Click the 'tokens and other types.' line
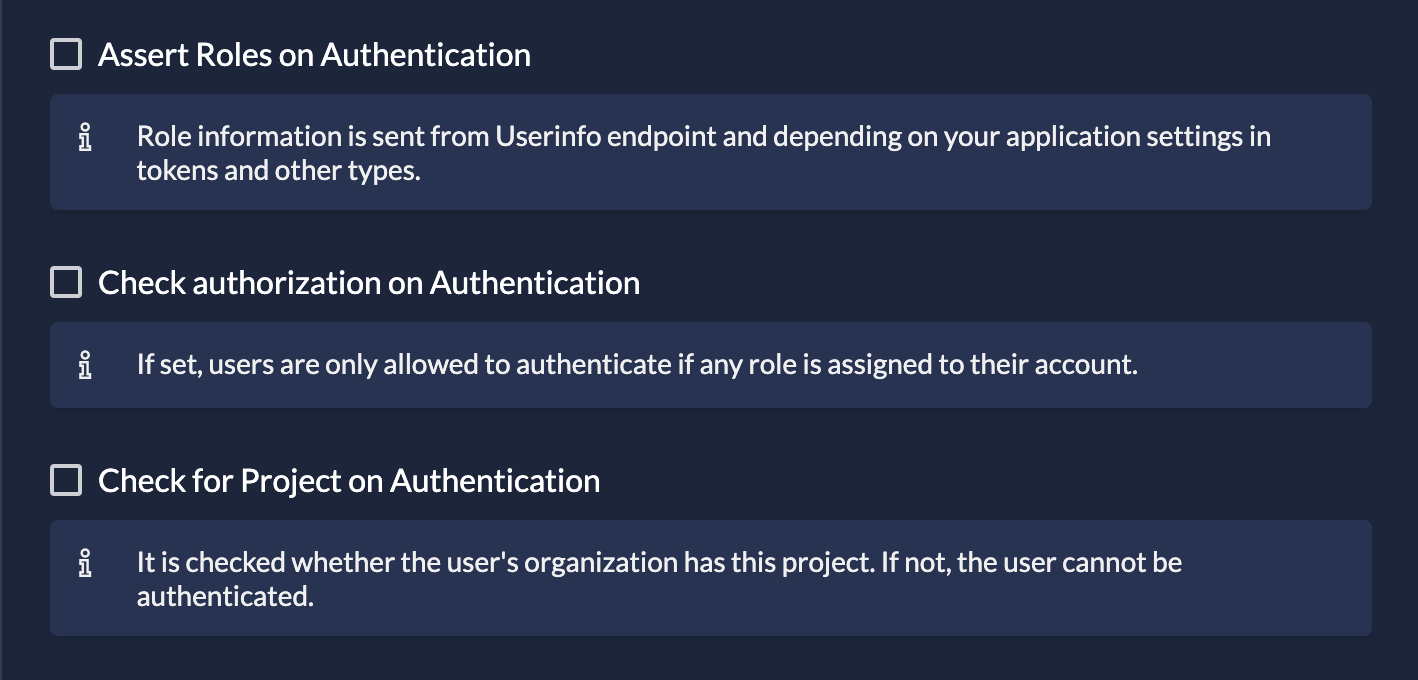The image size is (1418, 680). (x=279, y=171)
